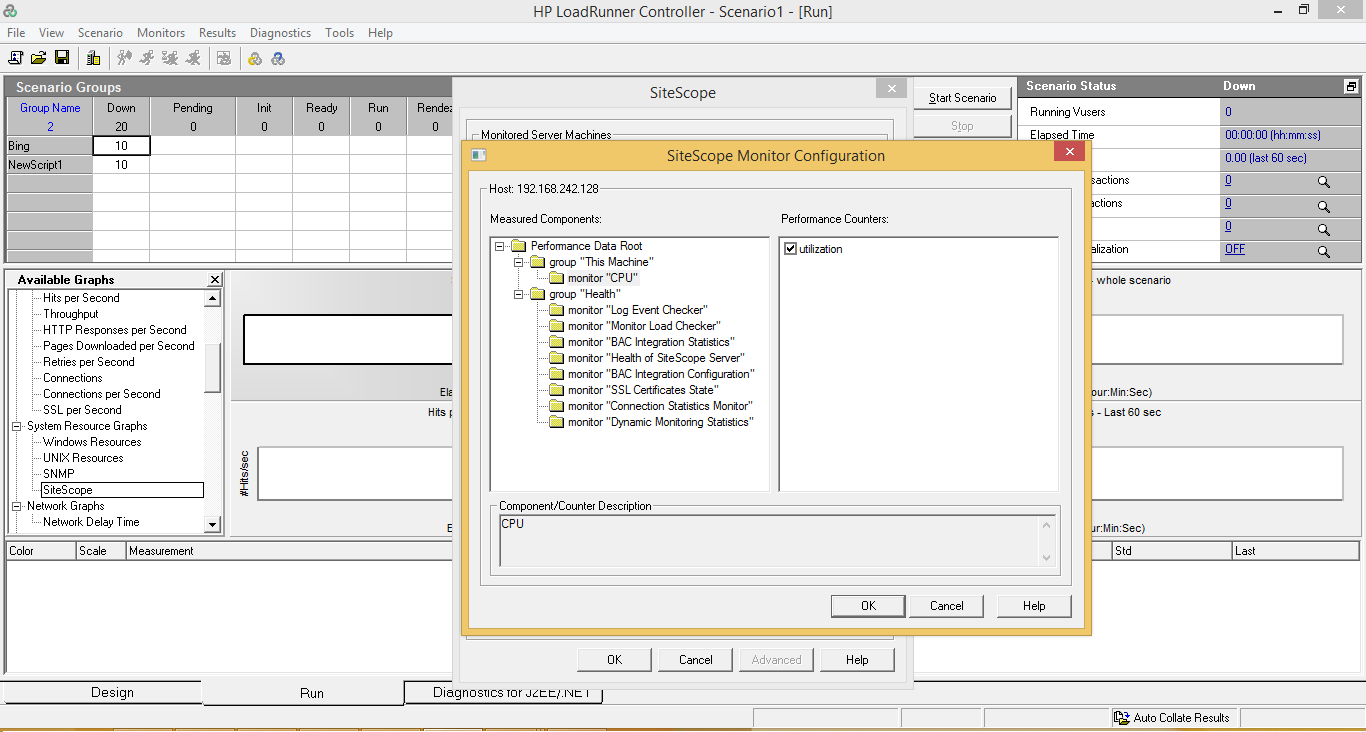Image resolution: width=1366 pixels, height=732 pixels.
Task: Collapse the group "This Machine" node
Action: 519,262
